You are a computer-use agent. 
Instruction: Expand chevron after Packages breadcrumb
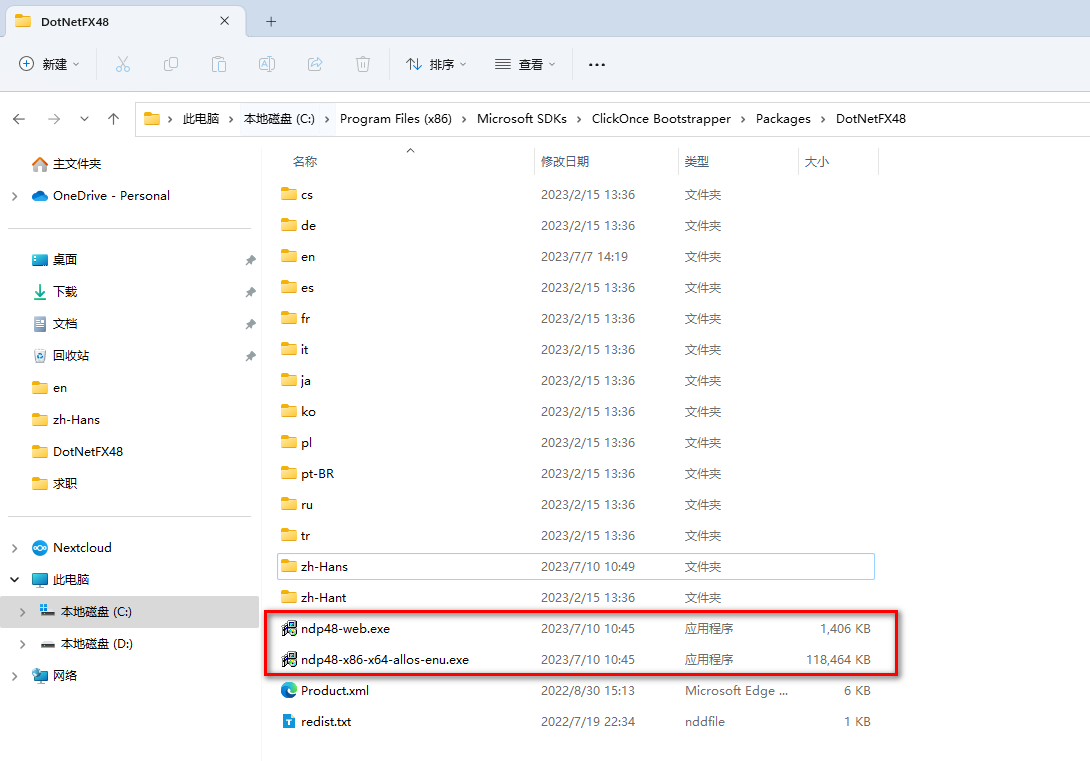coord(823,119)
